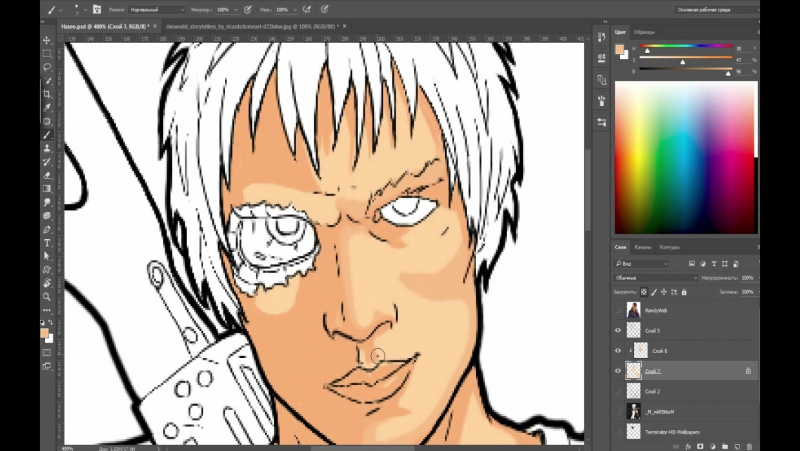
Task: Hide the Слой 8 layer
Action: coord(618,351)
